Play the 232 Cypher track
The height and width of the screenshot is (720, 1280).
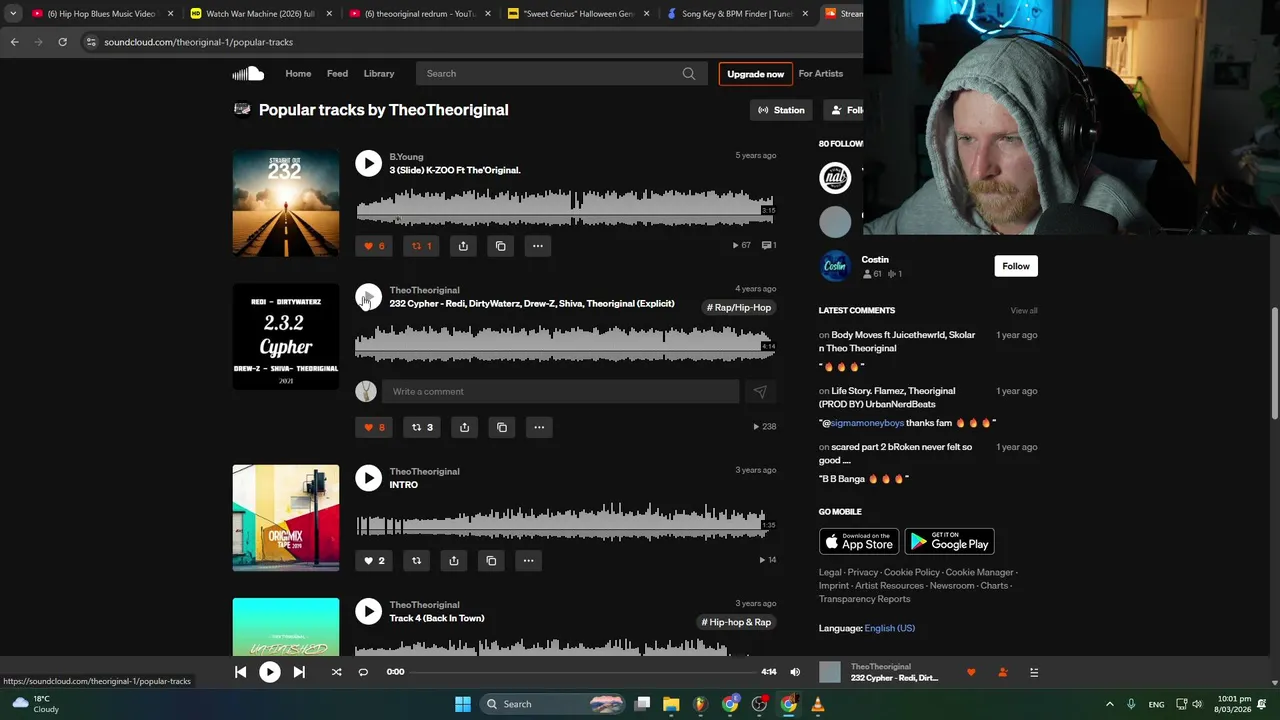[x=368, y=297]
